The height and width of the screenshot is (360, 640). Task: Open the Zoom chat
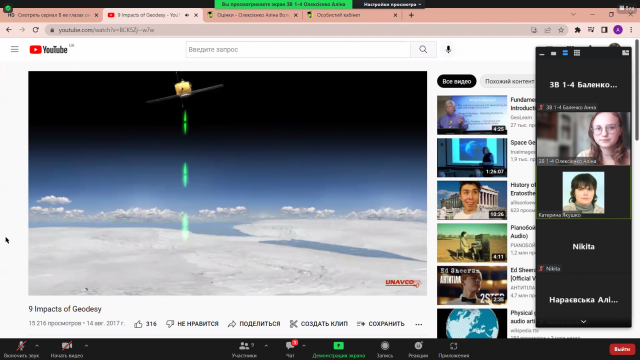click(x=290, y=349)
